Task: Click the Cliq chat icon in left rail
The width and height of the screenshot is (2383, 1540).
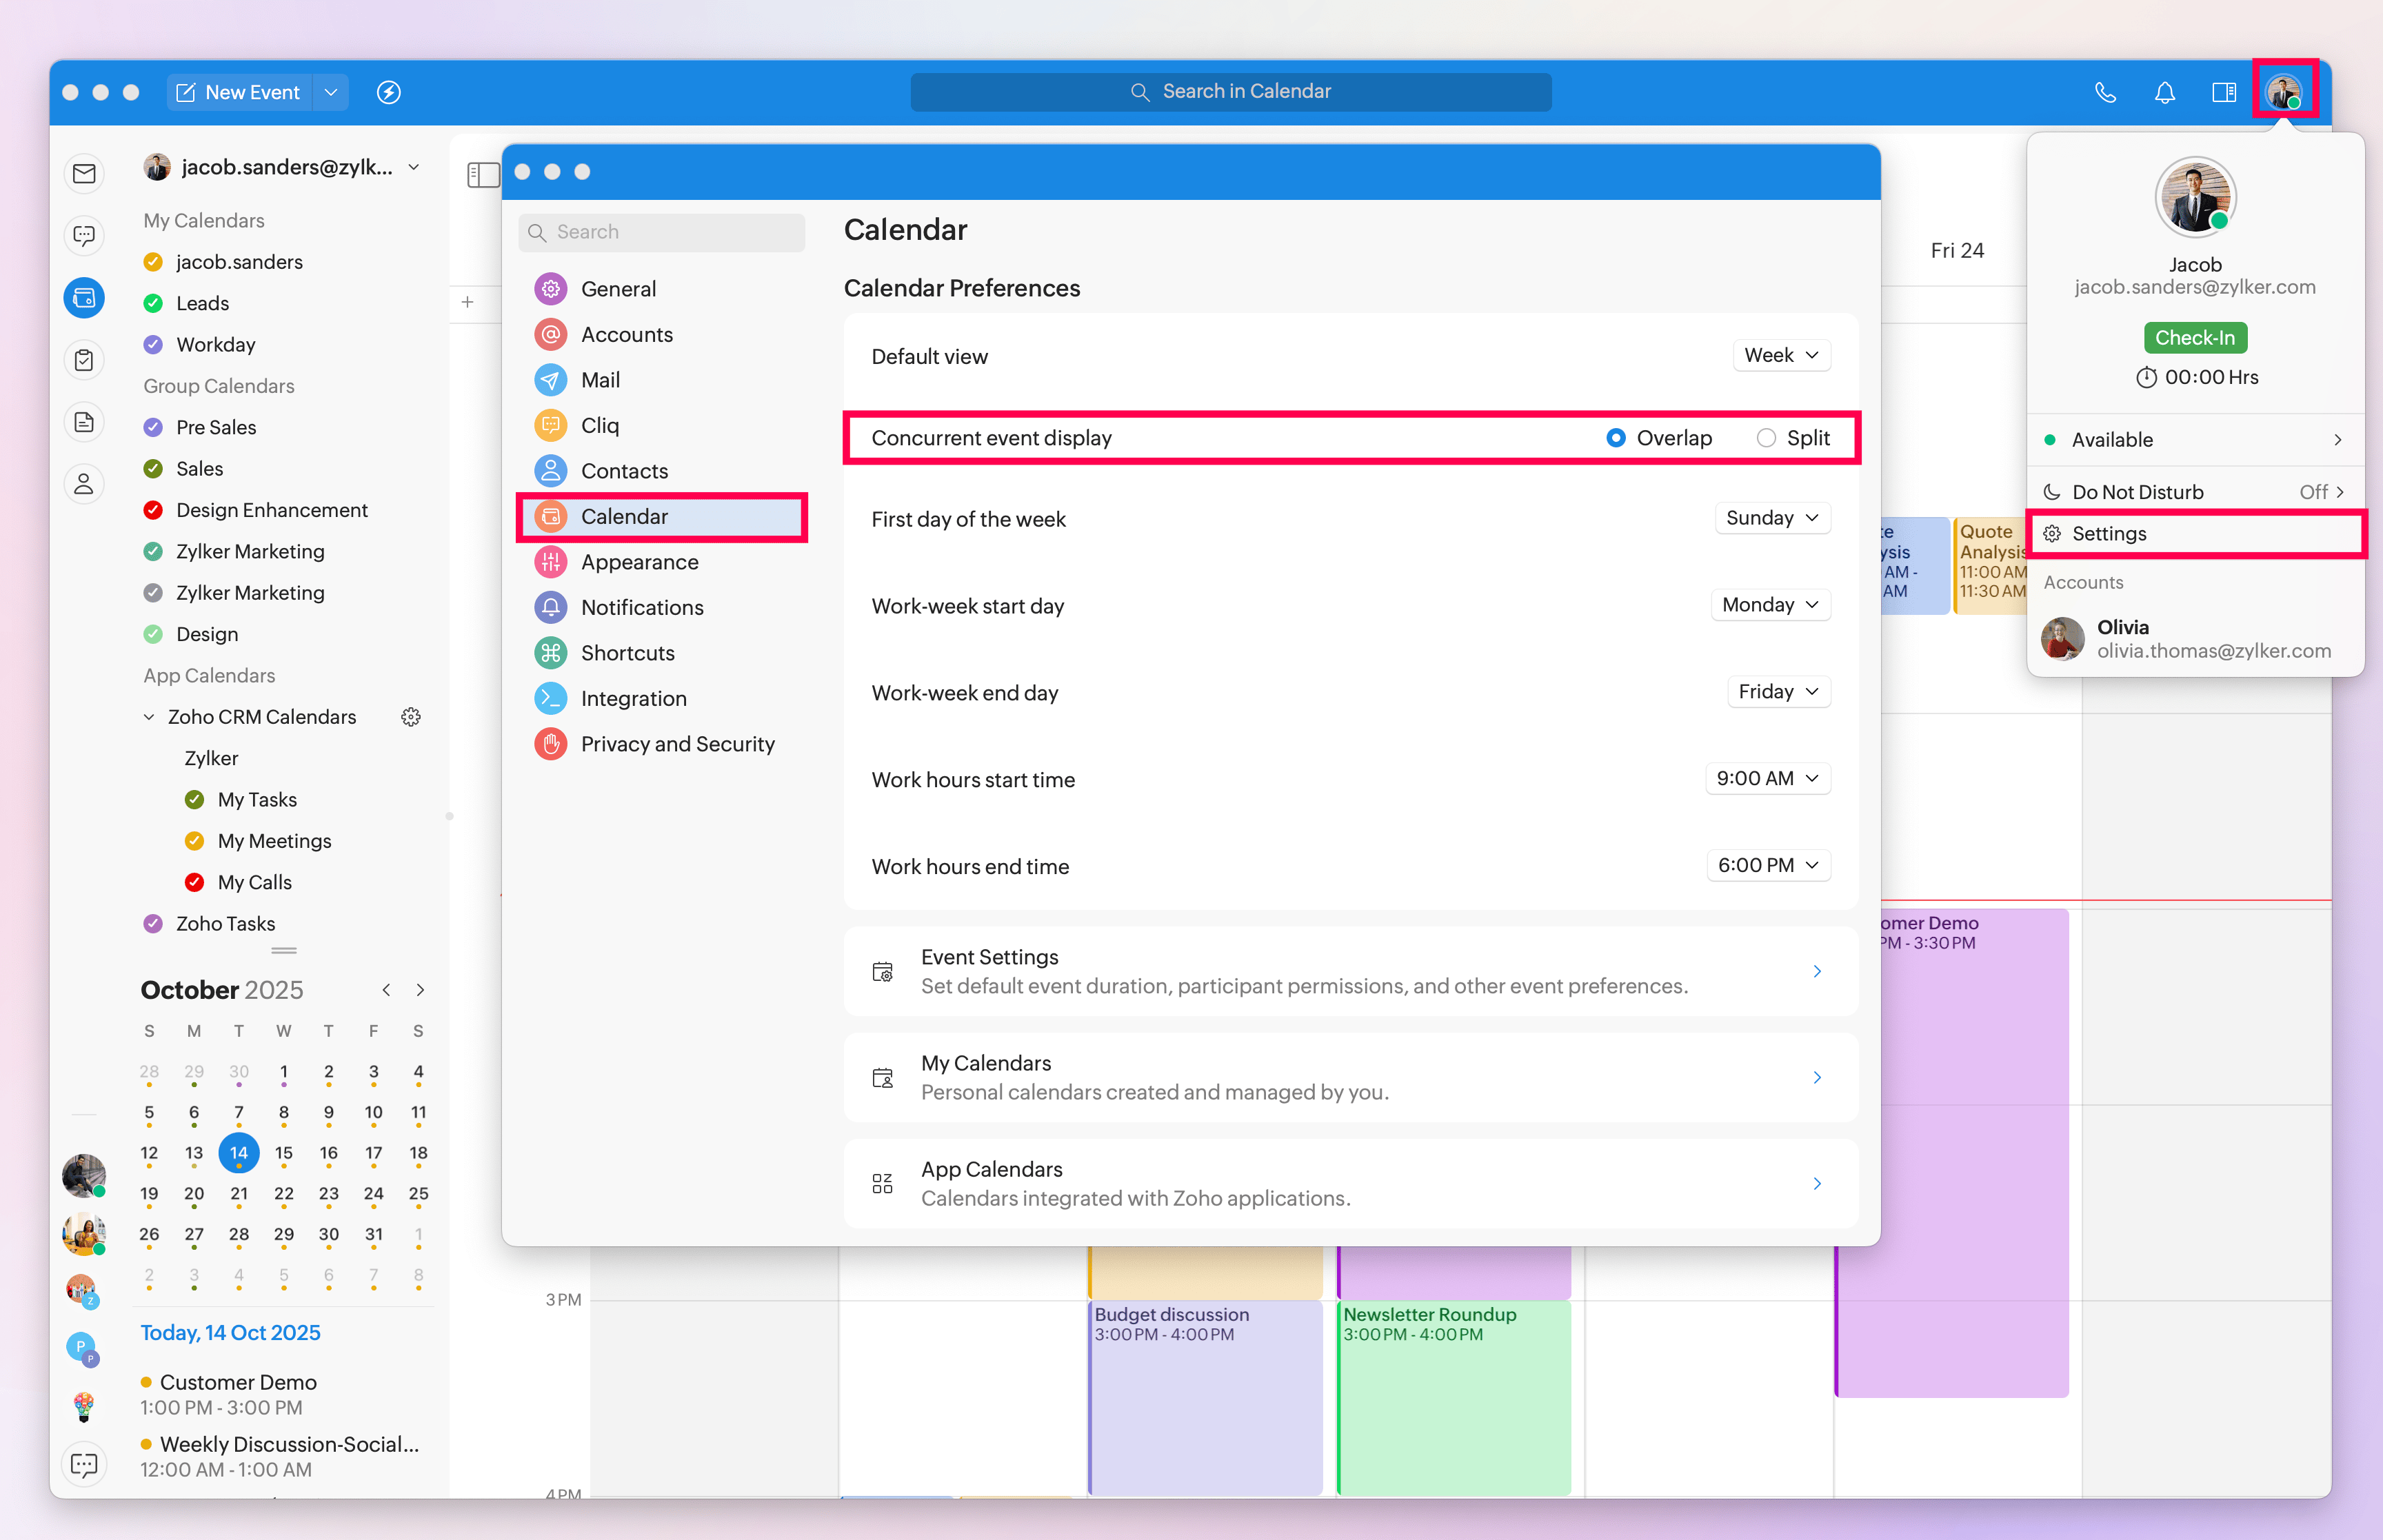Action: coord(84,236)
